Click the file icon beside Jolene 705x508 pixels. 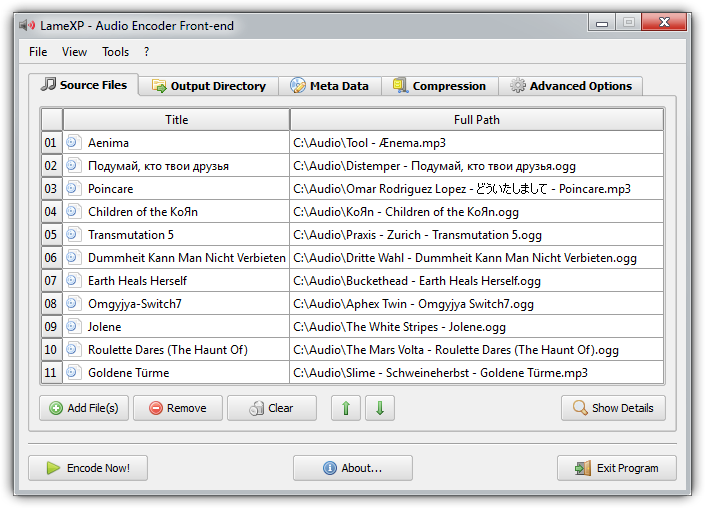(73, 326)
